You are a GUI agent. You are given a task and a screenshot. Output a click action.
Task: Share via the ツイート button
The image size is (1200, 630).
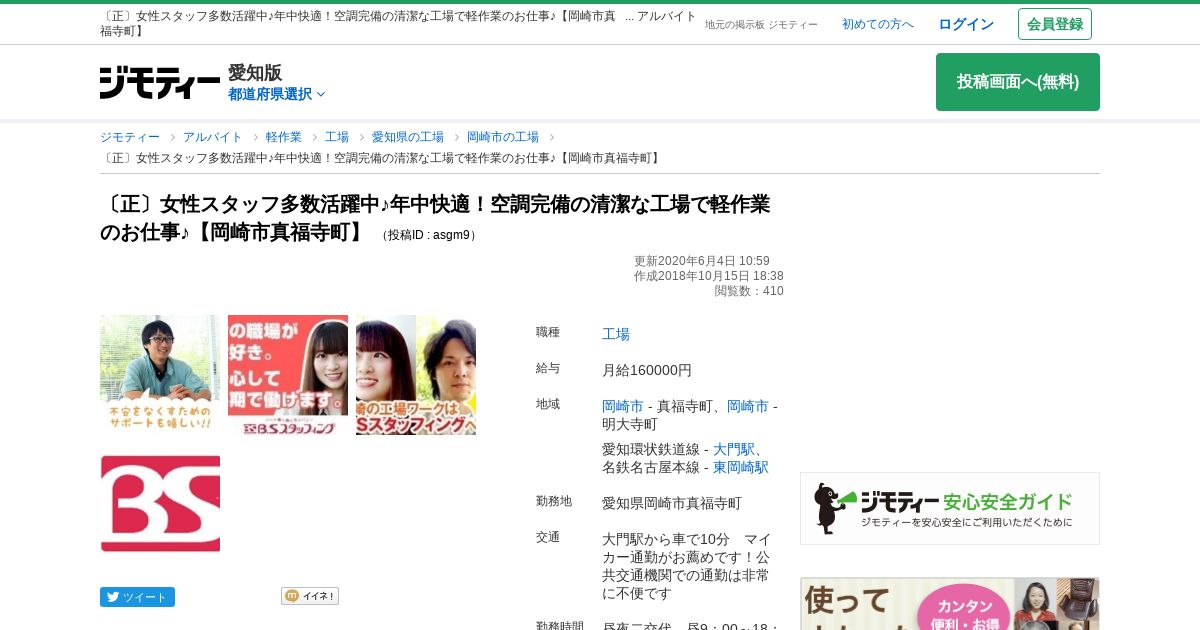click(137, 597)
